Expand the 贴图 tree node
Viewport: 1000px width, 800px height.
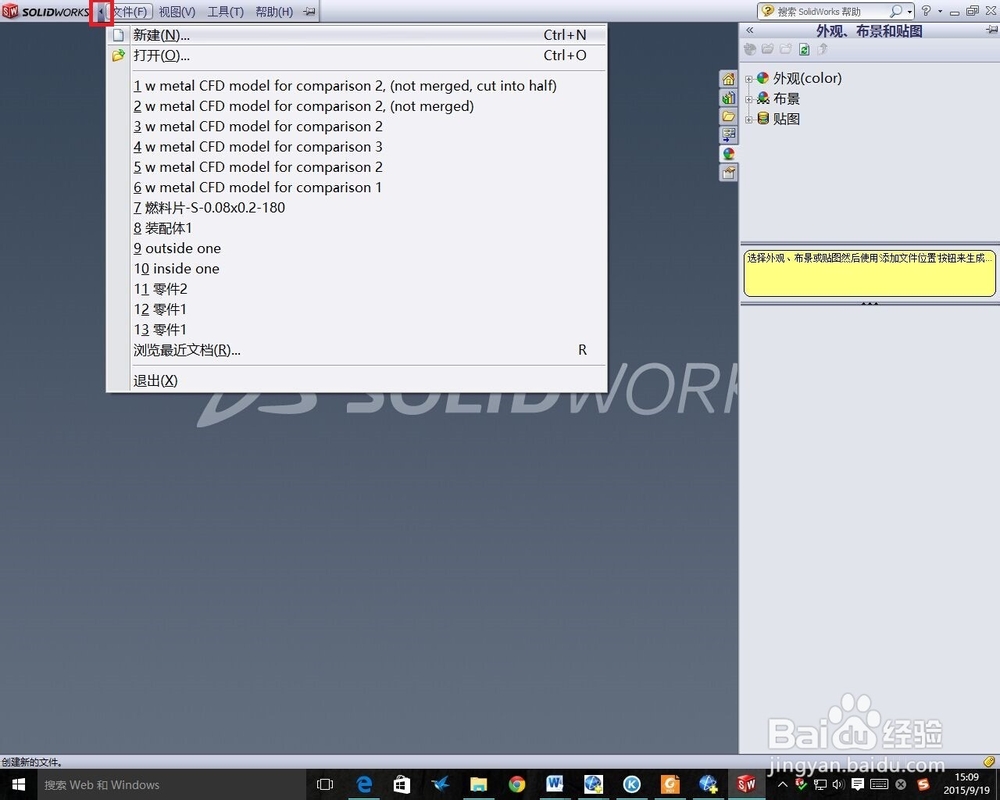pos(749,119)
